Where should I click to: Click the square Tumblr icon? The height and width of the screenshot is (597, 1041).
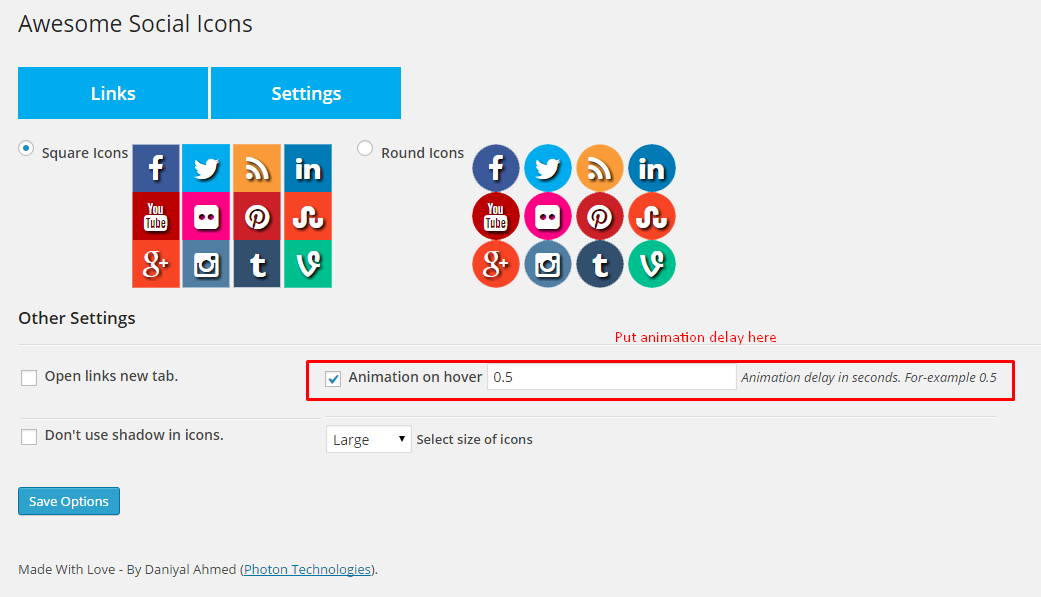coord(257,264)
